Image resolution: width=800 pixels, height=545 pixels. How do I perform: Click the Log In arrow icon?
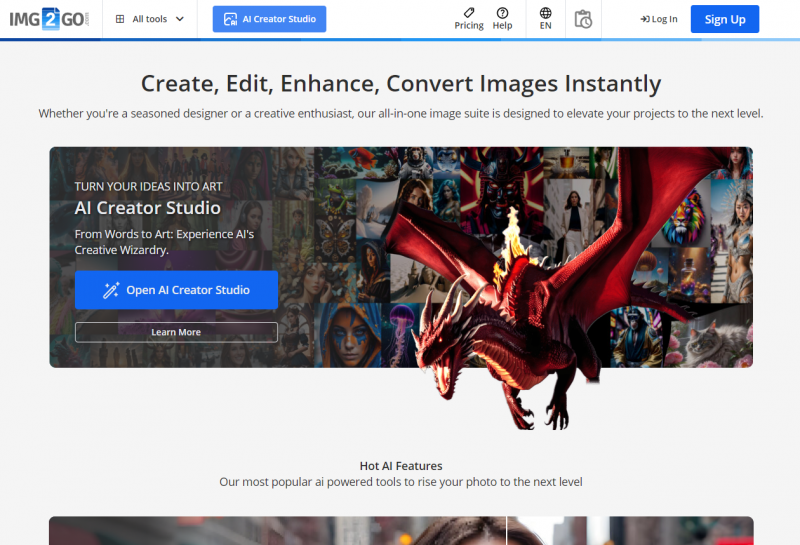(644, 19)
